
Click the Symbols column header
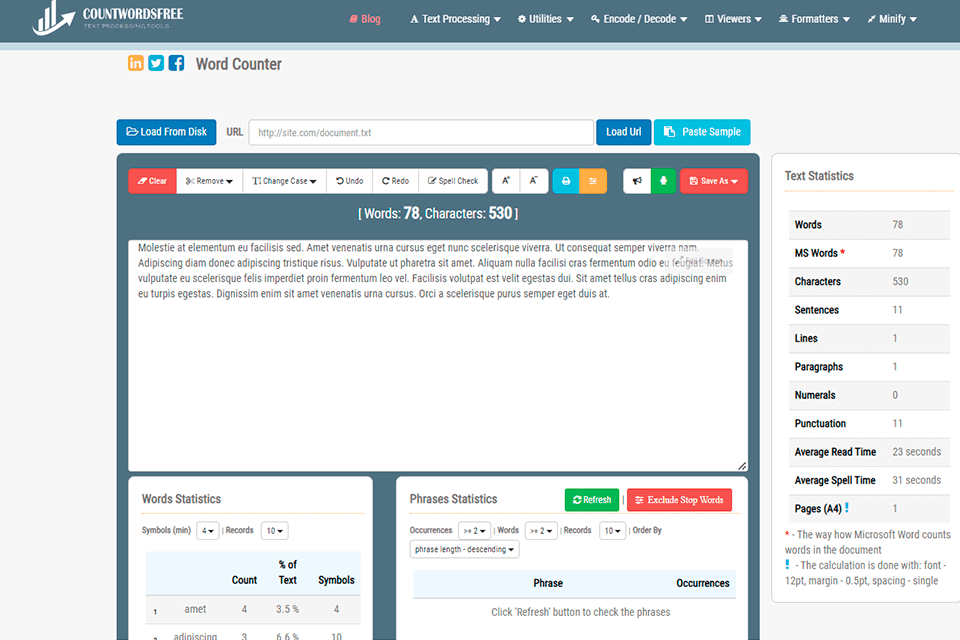pos(336,580)
